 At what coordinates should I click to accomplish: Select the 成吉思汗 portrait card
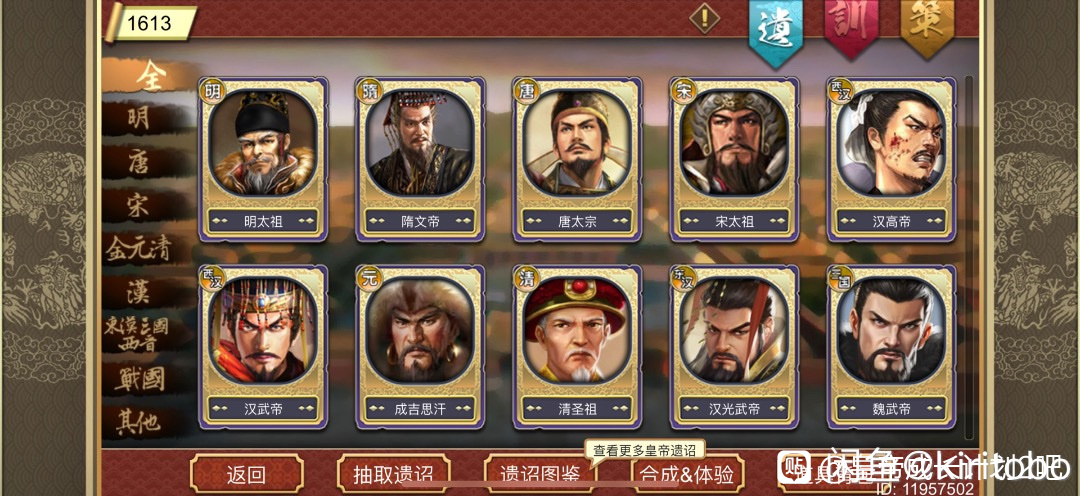(x=420, y=347)
